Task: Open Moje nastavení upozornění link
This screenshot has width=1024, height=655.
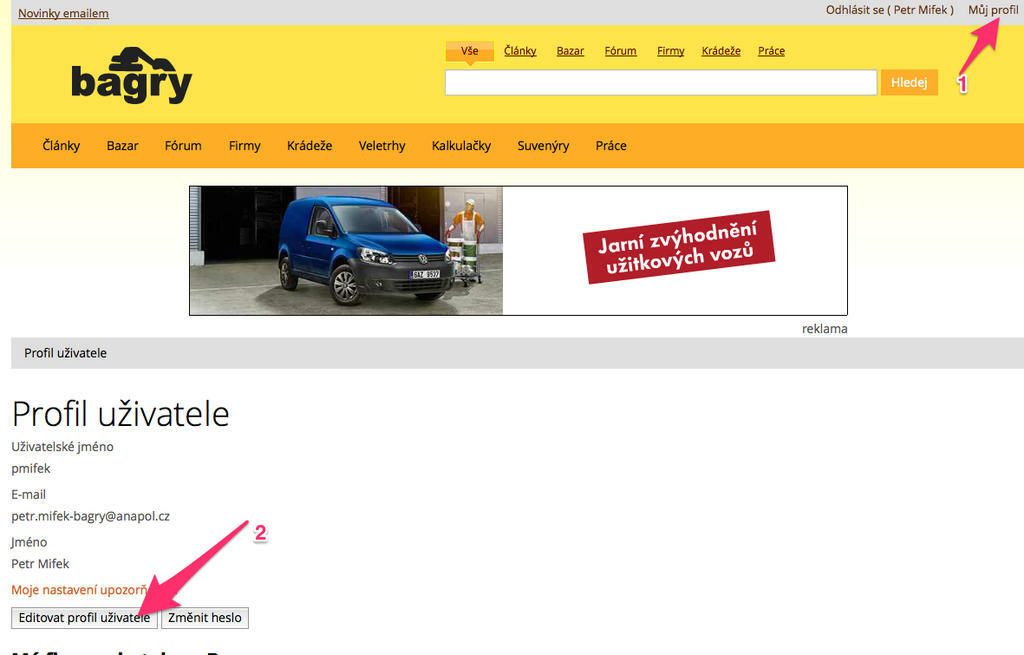Action: pyautogui.click(x=79, y=590)
